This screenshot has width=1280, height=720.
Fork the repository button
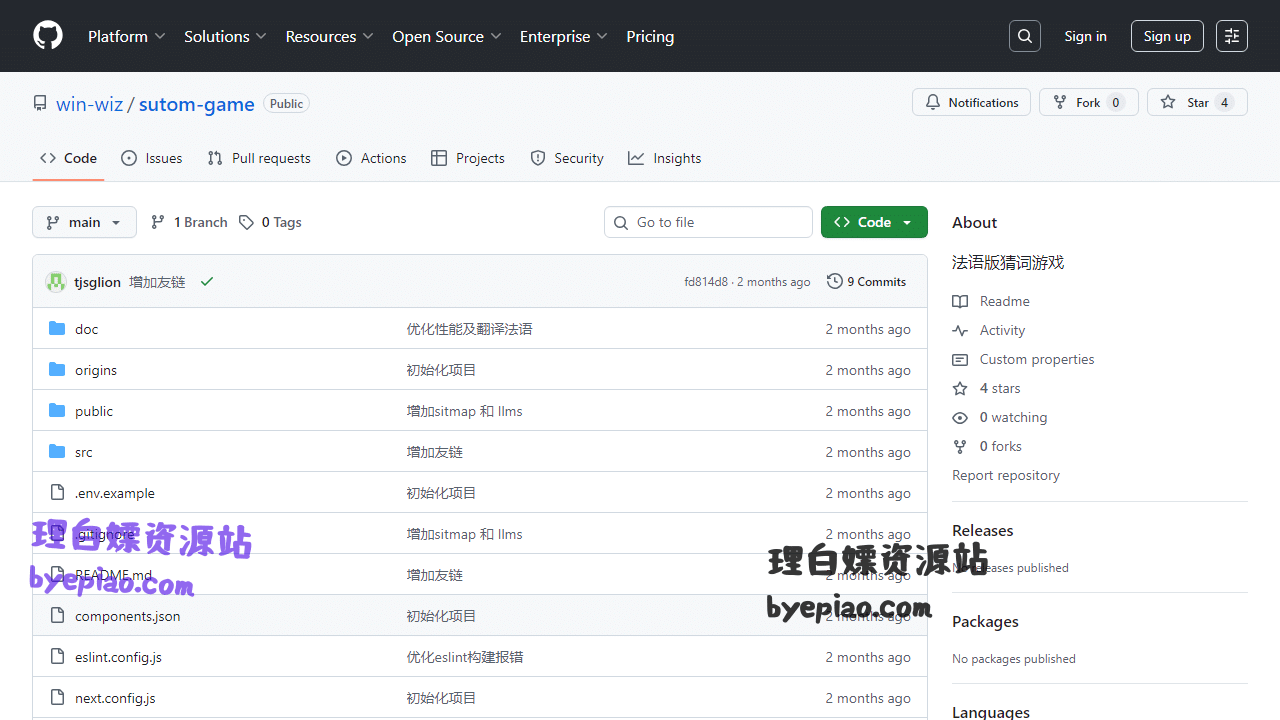1089,102
